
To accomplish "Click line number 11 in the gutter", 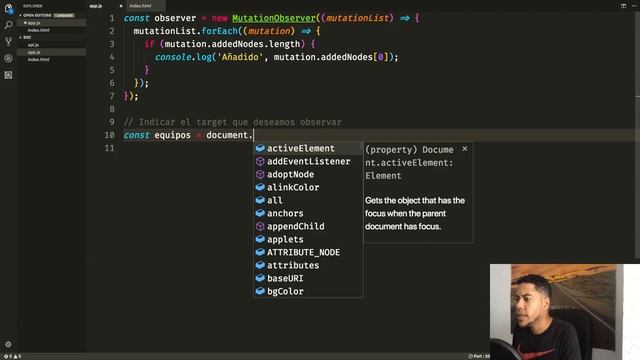I will coord(109,148).
